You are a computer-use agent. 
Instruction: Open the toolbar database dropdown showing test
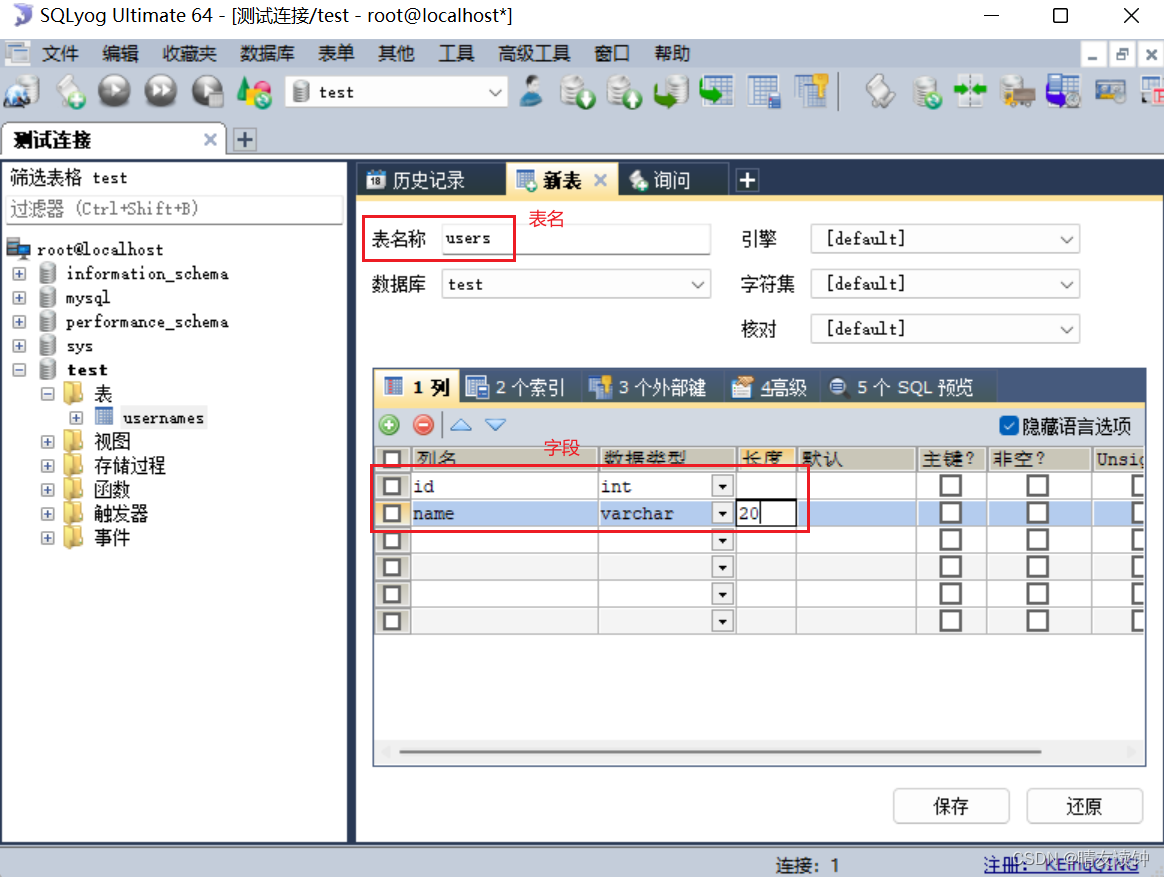point(397,92)
